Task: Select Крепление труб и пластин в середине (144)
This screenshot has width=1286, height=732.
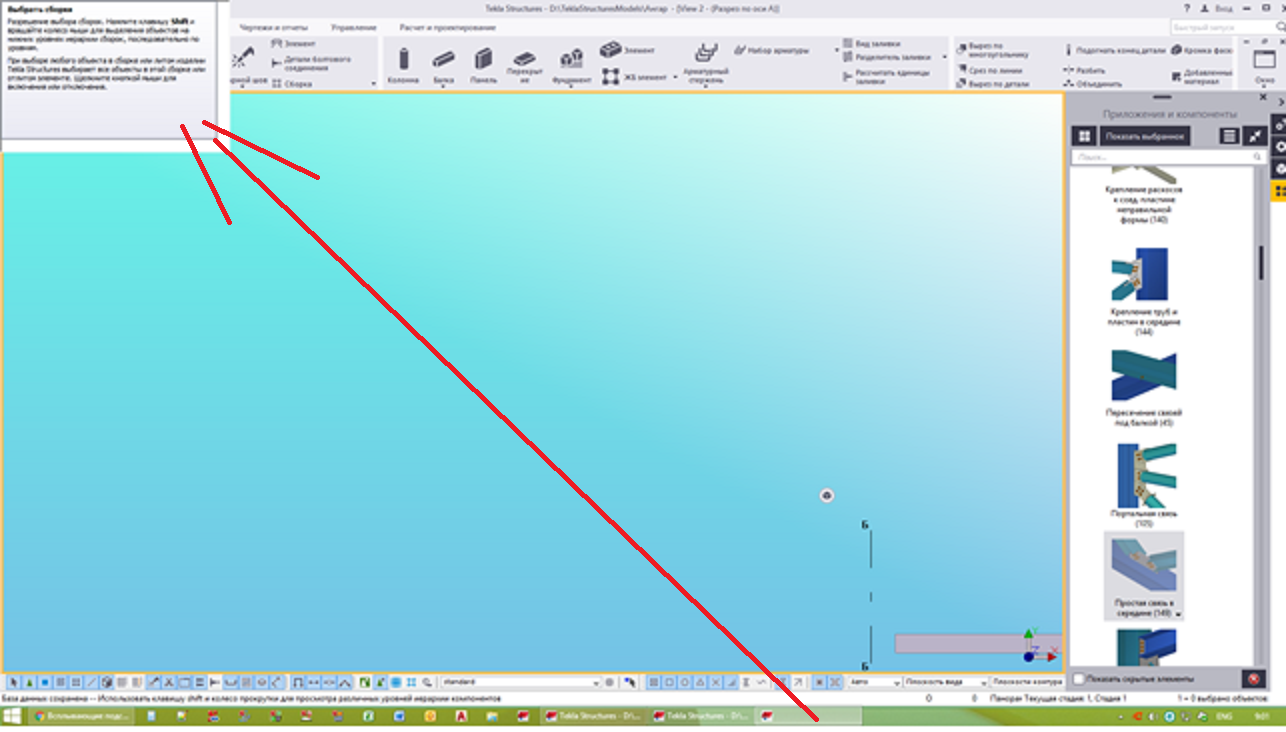Action: 1145,291
